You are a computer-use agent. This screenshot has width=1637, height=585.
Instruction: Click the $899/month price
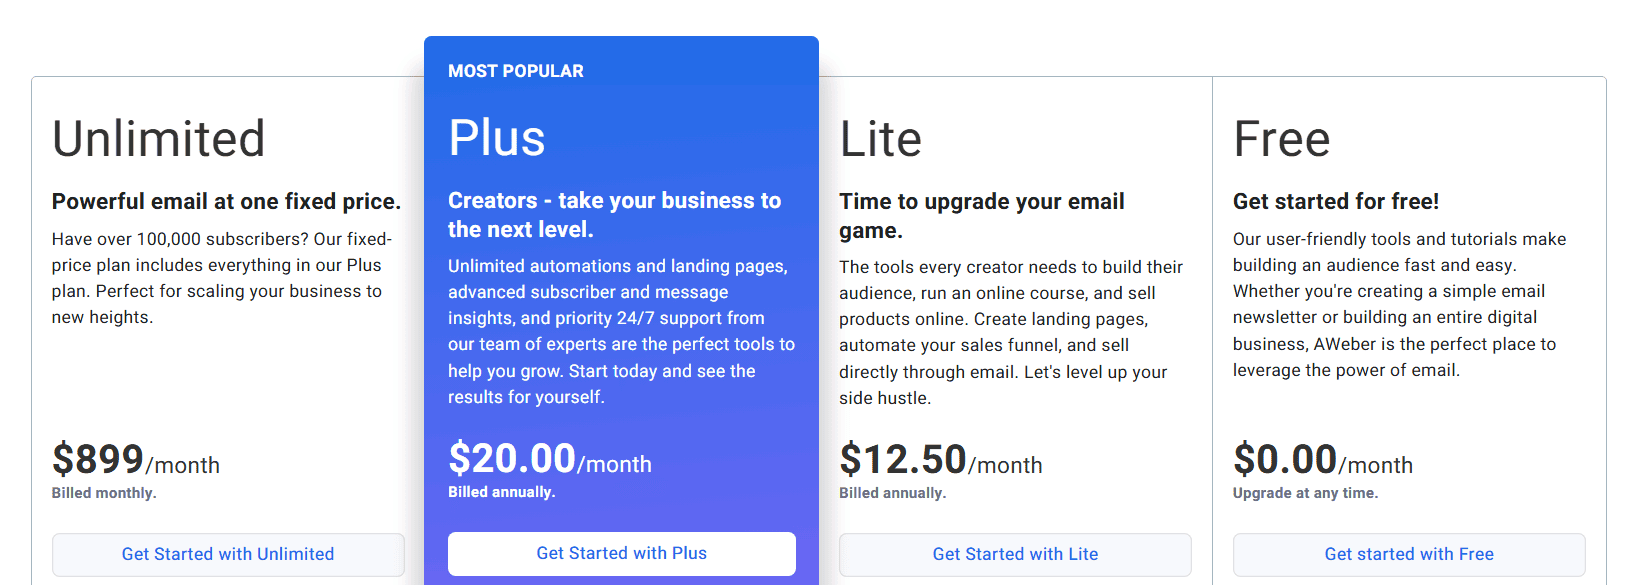[x=136, y=460]
